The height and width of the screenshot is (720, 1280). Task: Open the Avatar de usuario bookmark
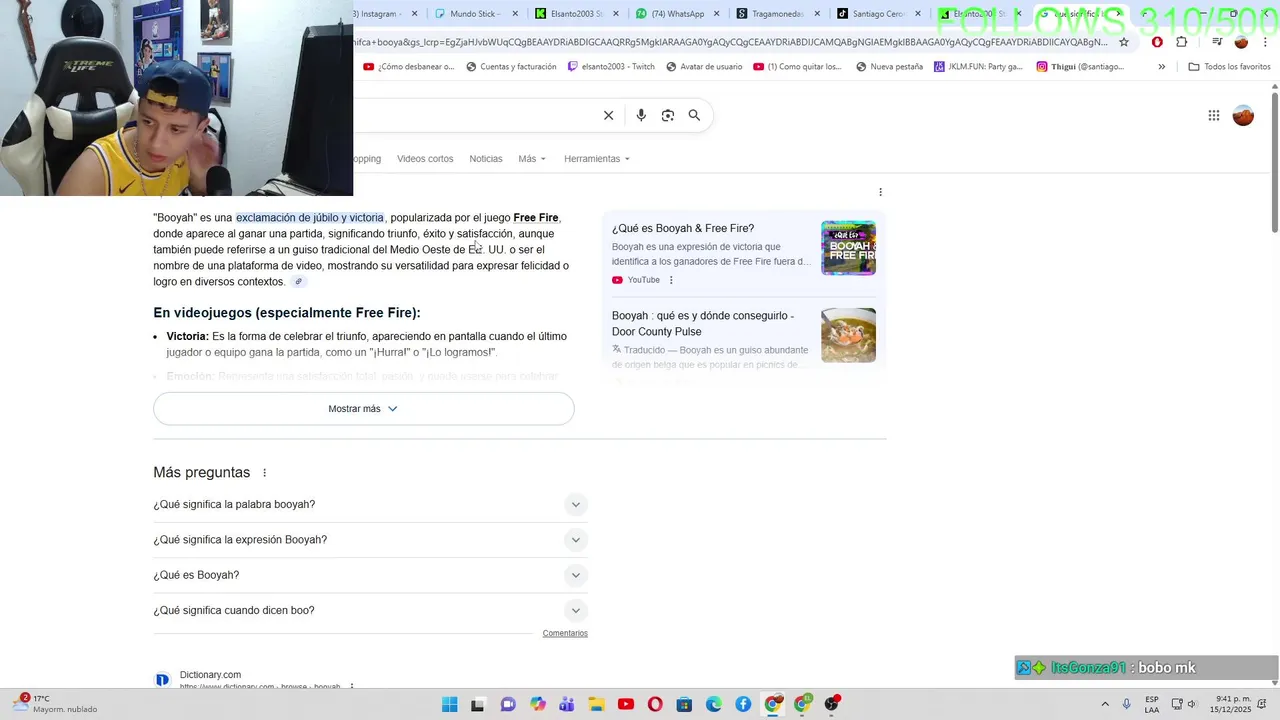(x=703, y=67)
